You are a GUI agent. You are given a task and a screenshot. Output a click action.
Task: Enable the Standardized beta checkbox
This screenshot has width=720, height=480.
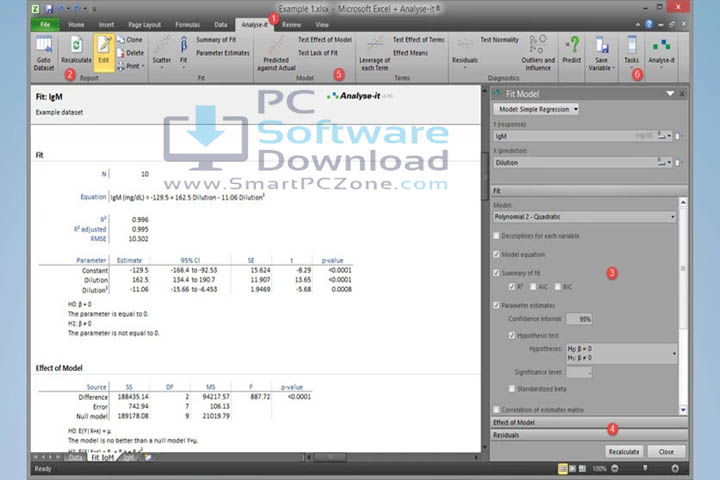(x=512, y=389)
